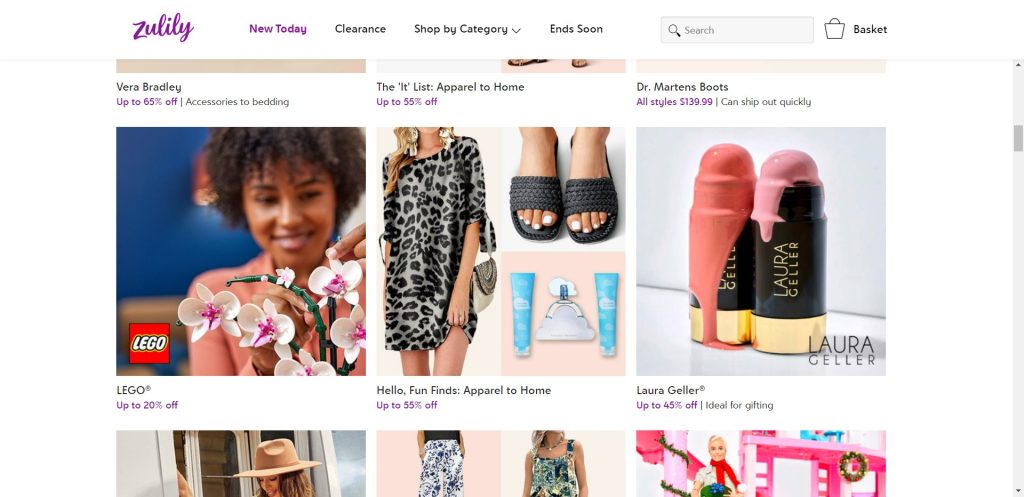This screenshot has width=1024, height=497.
Task: Select the Ends Soon menu item
Action: [x=576, y=29]
